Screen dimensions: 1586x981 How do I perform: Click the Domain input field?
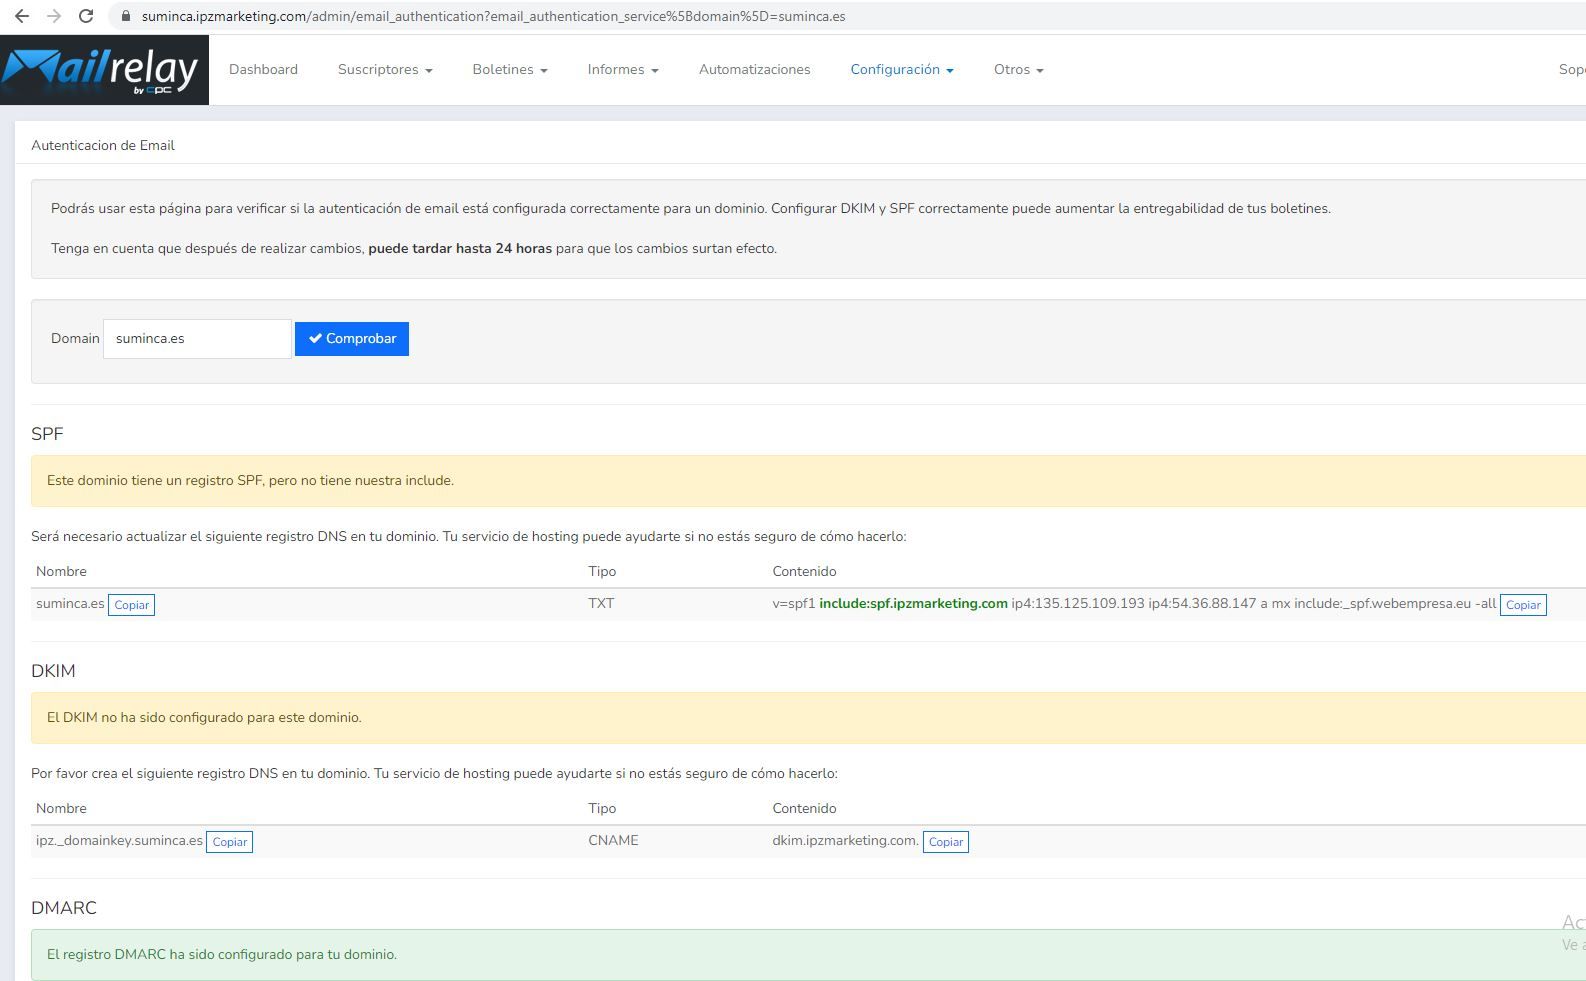tap(197, 338)
